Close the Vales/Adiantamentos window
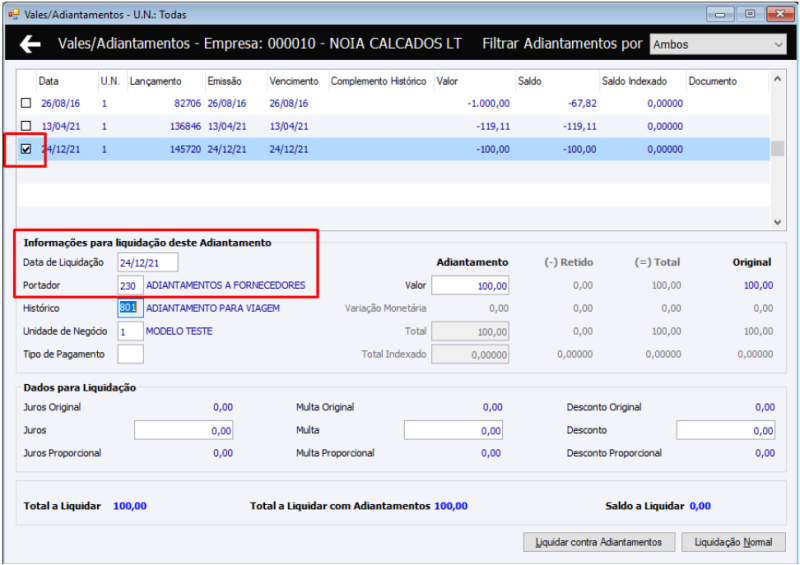The width and height of the screenshot is (800, 565). coord(780,14)
